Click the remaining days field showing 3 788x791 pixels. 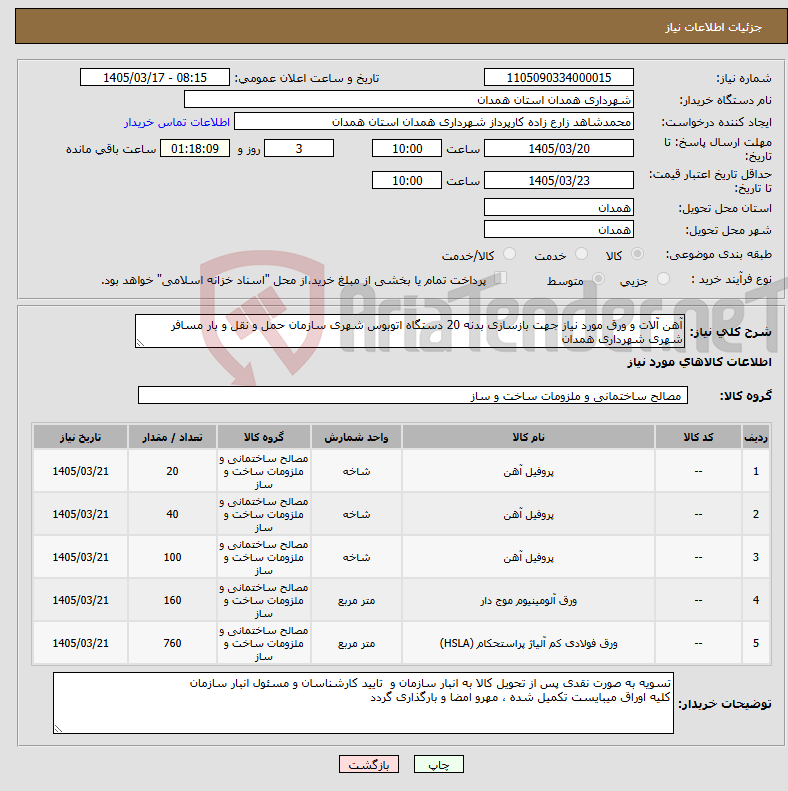click(299, 148)
